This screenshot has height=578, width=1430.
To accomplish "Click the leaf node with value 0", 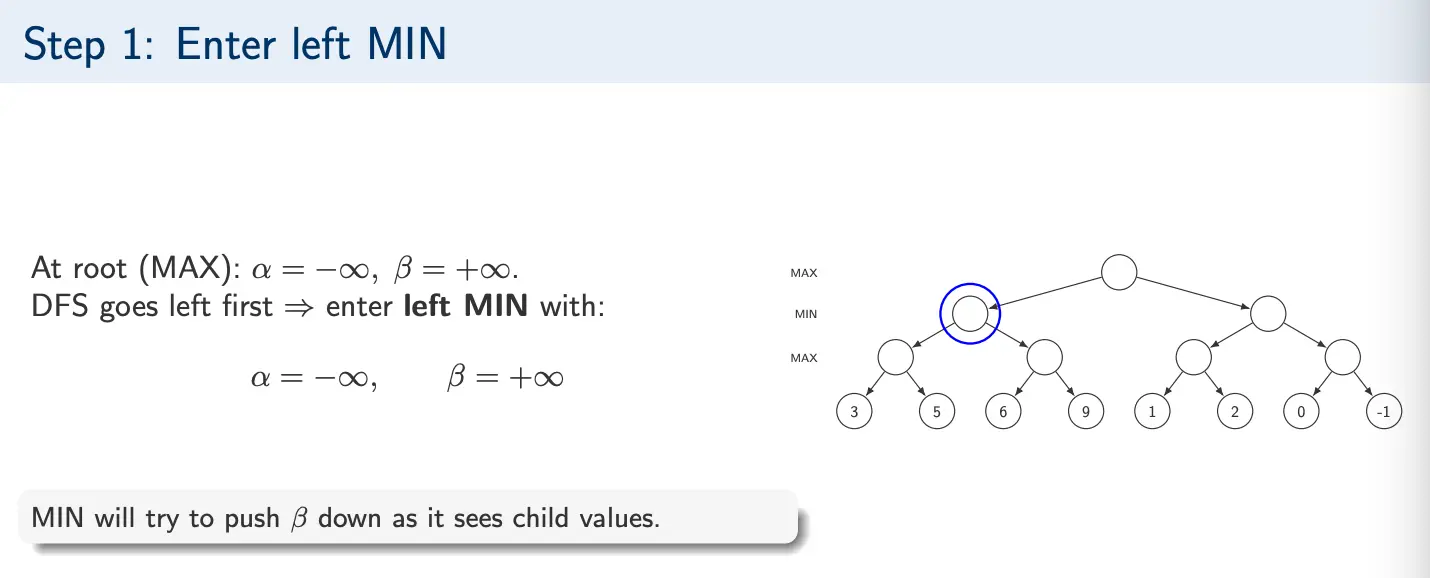I will point(1301,413).
